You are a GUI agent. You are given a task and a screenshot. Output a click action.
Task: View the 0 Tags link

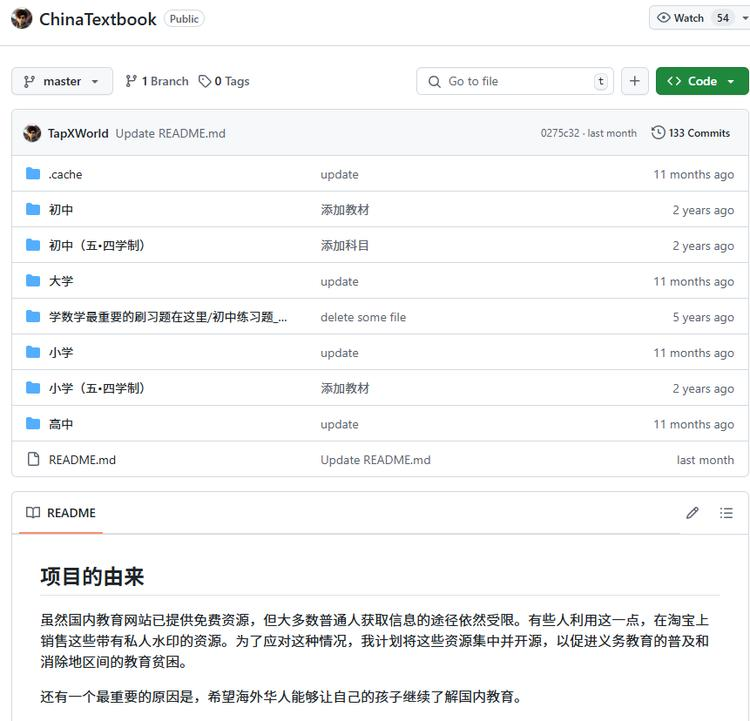coord(224,81)
